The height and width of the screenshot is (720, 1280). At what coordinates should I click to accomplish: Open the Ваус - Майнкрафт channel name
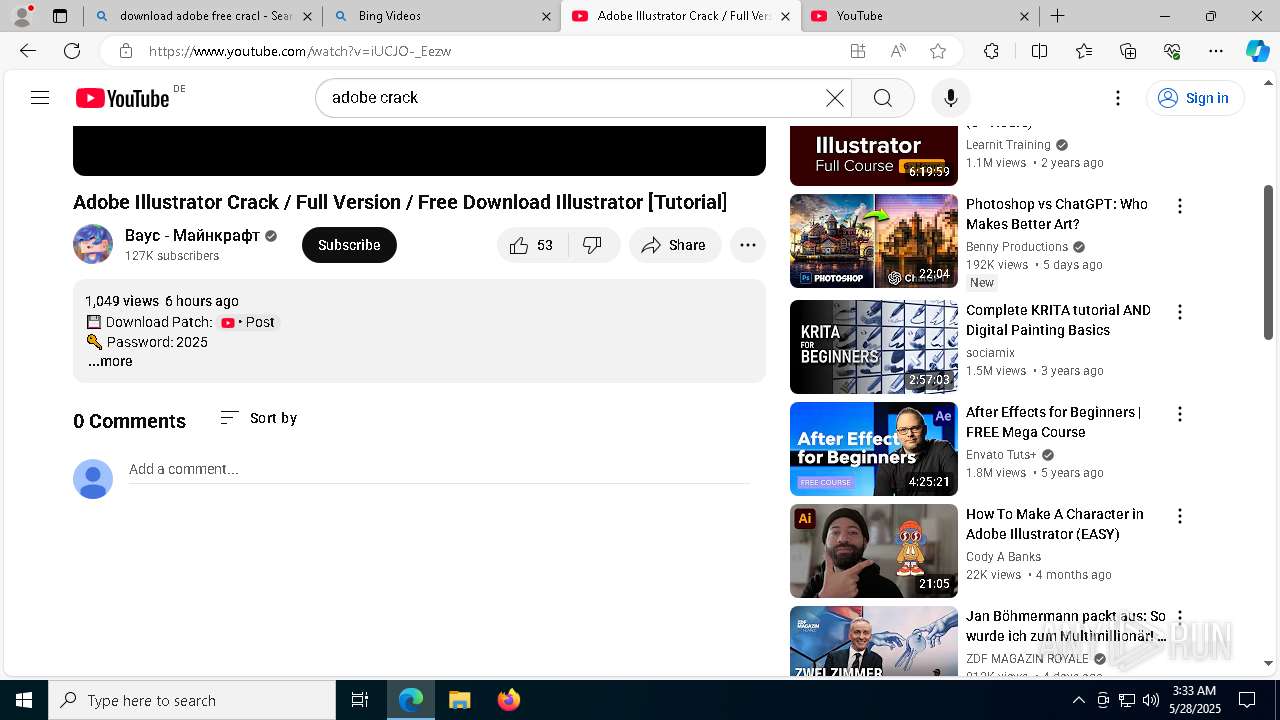pos(192,236)
